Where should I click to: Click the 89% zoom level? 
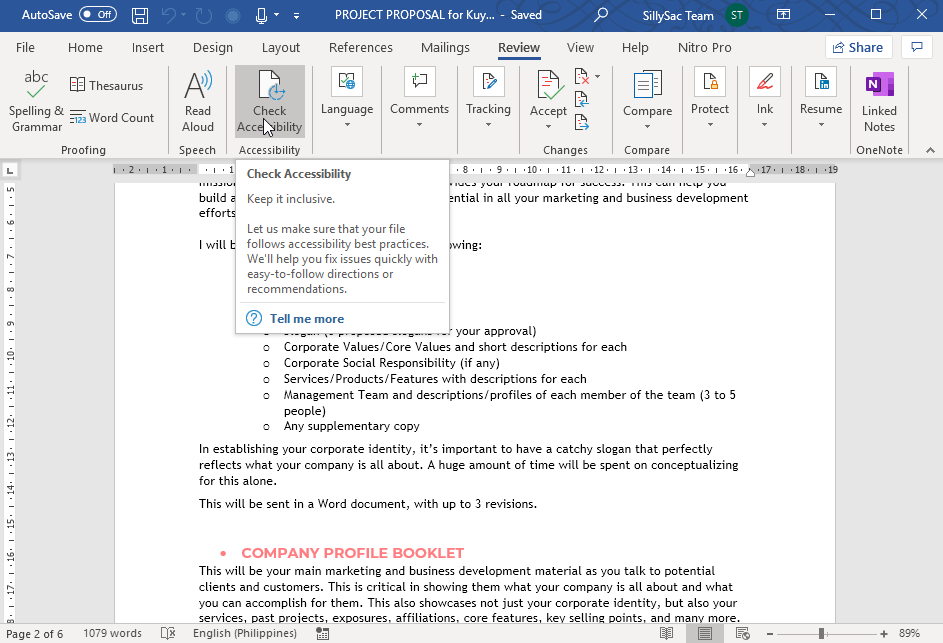(x=909, y=633)
